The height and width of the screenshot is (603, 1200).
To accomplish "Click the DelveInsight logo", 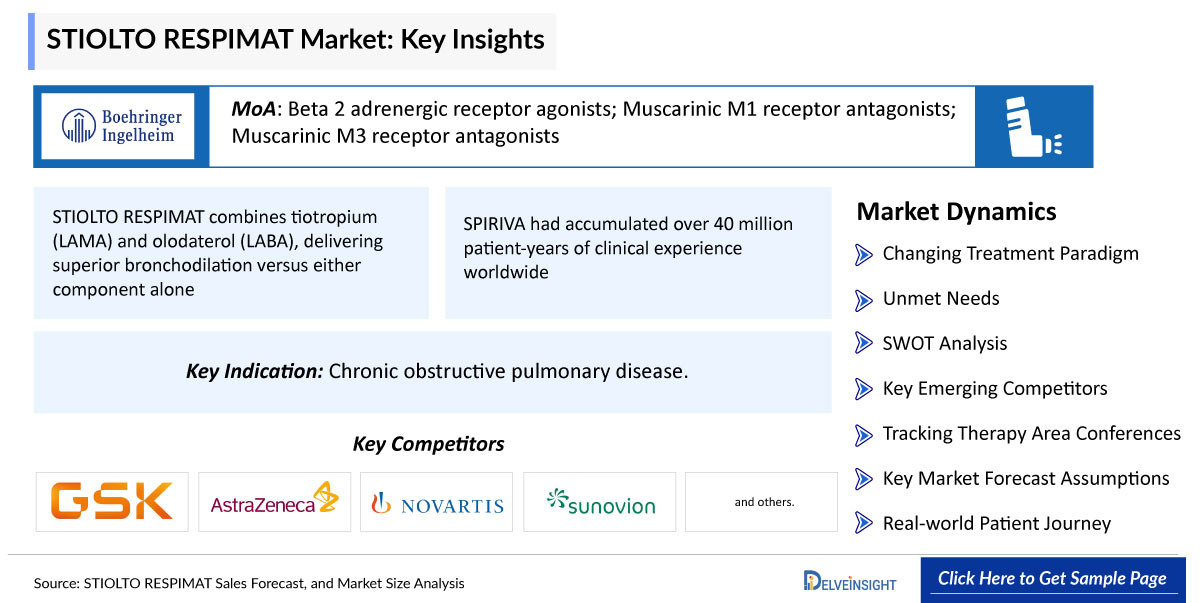I will tap(850, 581).
